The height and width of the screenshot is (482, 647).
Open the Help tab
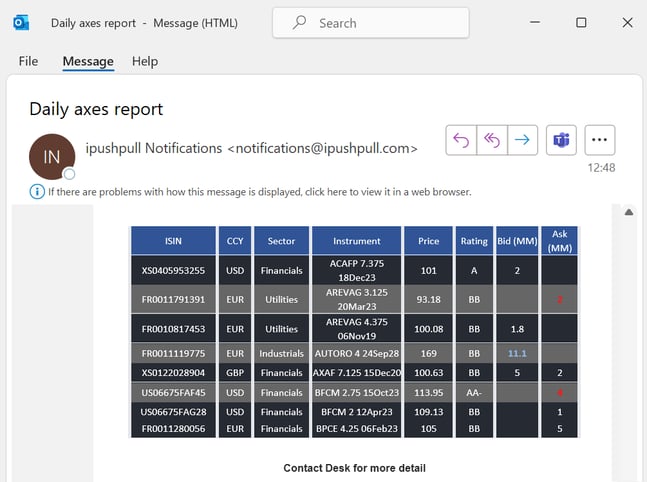(145, 61)
